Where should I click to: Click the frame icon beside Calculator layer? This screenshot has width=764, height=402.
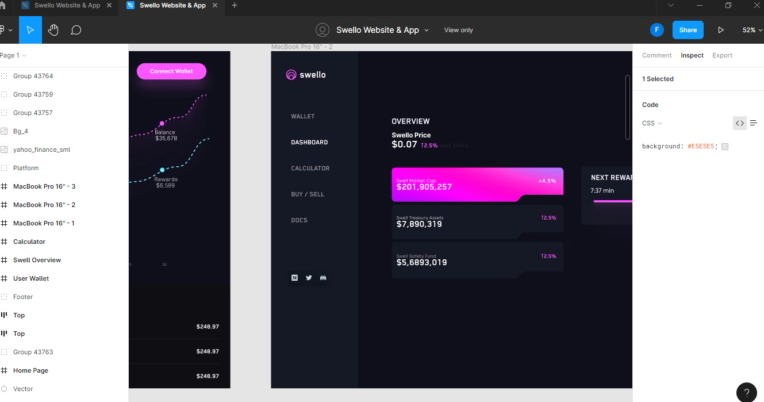tap(4, 242)
